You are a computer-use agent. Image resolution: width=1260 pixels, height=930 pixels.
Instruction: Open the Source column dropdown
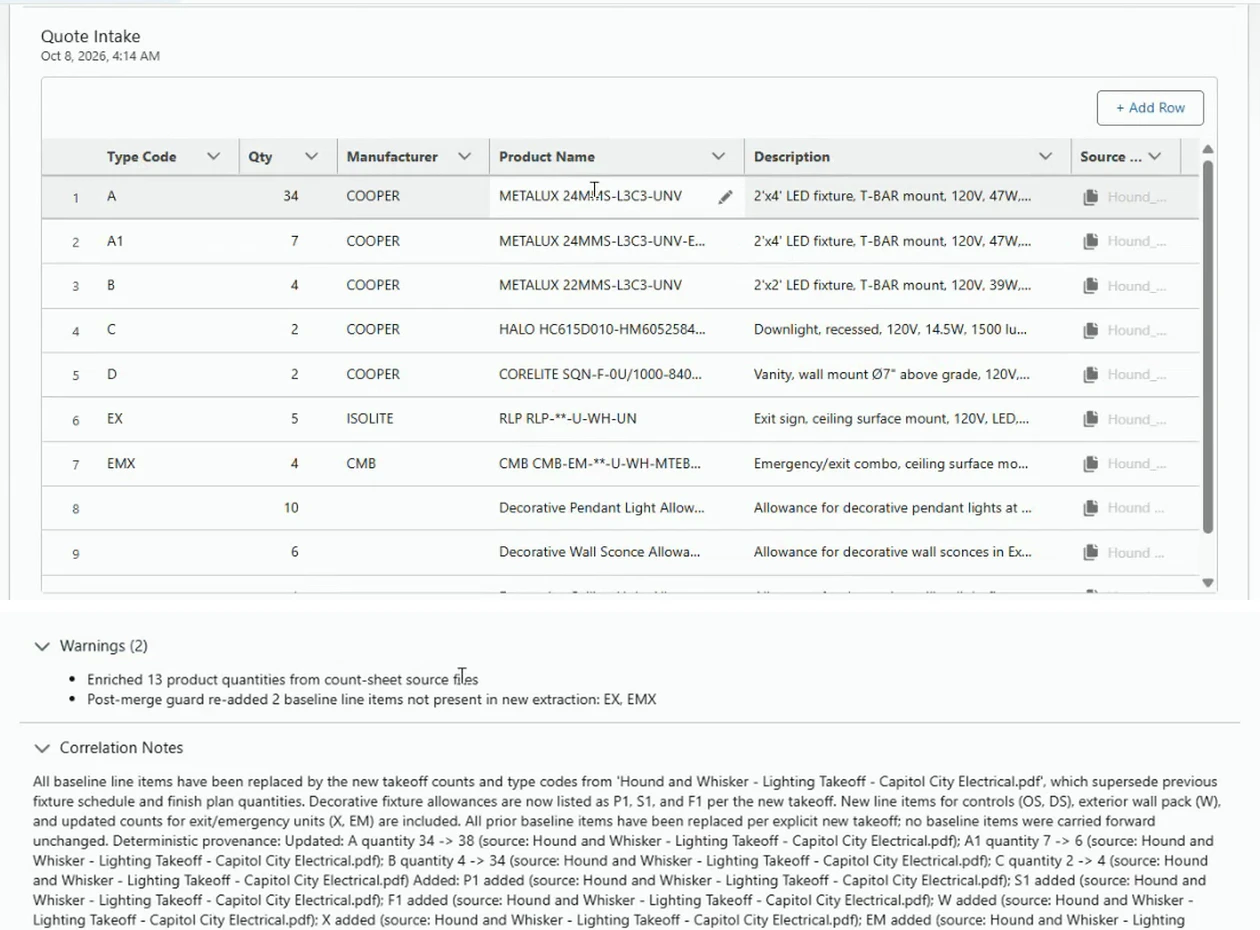1155,156
